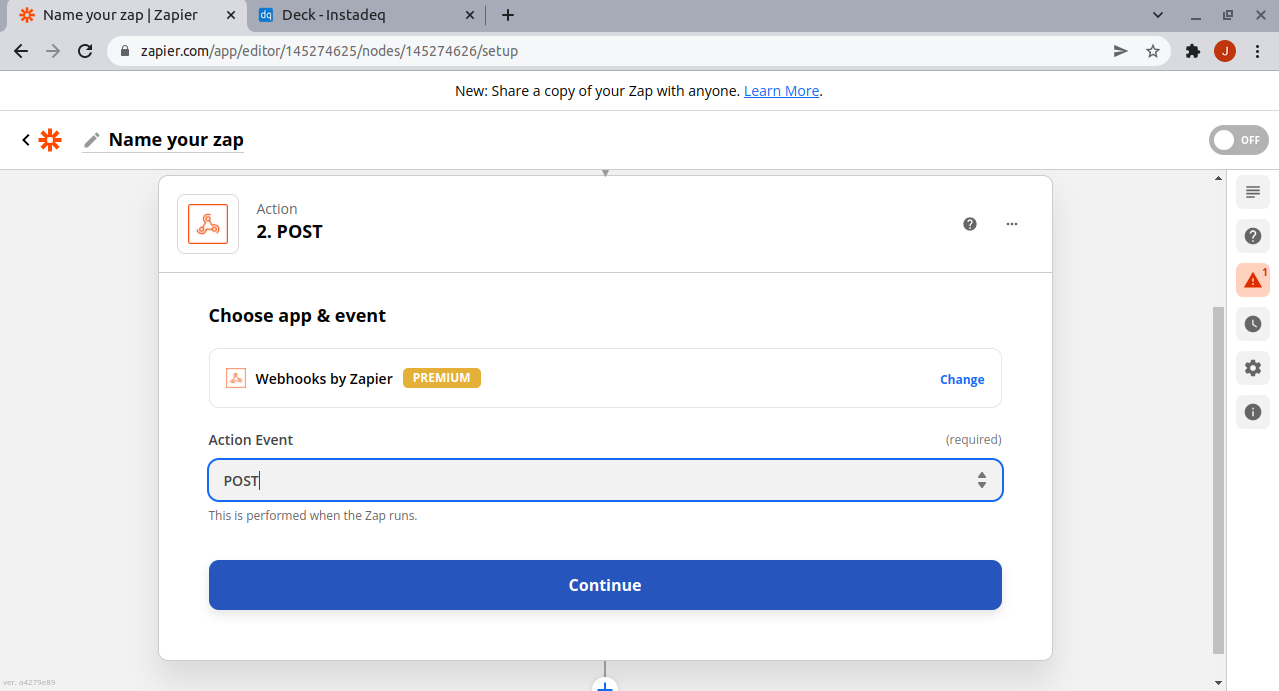Click the 'Action Event' label
This screenshot has width=1279, height=691.
point(251,440)
